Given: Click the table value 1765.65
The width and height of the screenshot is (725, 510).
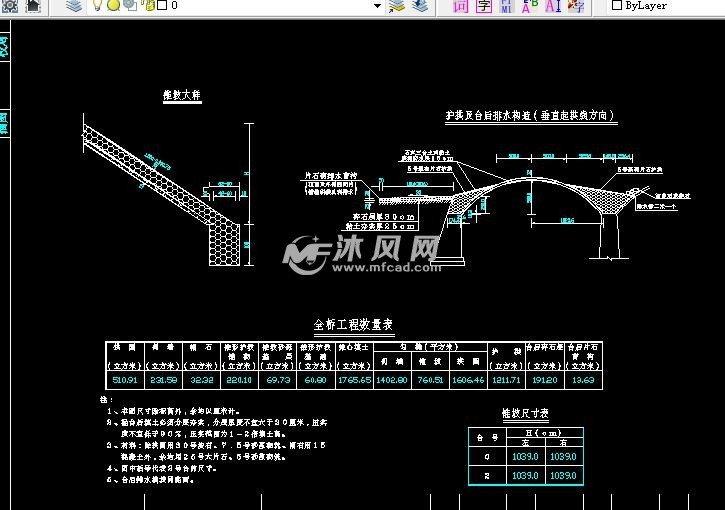Looking at the screenshot, I should [355, 380].
